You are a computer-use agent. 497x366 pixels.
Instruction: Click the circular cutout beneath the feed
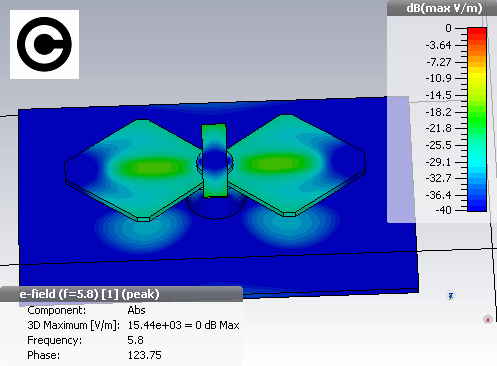[x=216, y=207]
